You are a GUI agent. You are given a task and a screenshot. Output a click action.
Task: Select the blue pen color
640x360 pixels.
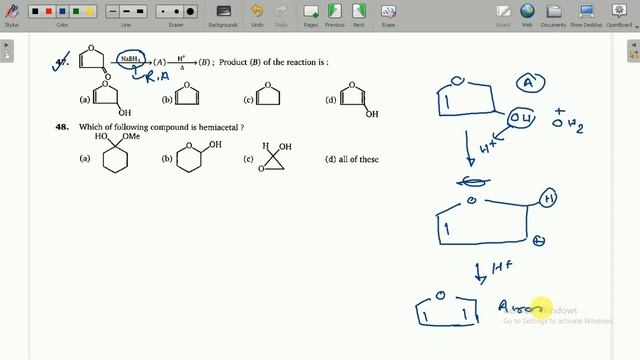coord(62,11)
